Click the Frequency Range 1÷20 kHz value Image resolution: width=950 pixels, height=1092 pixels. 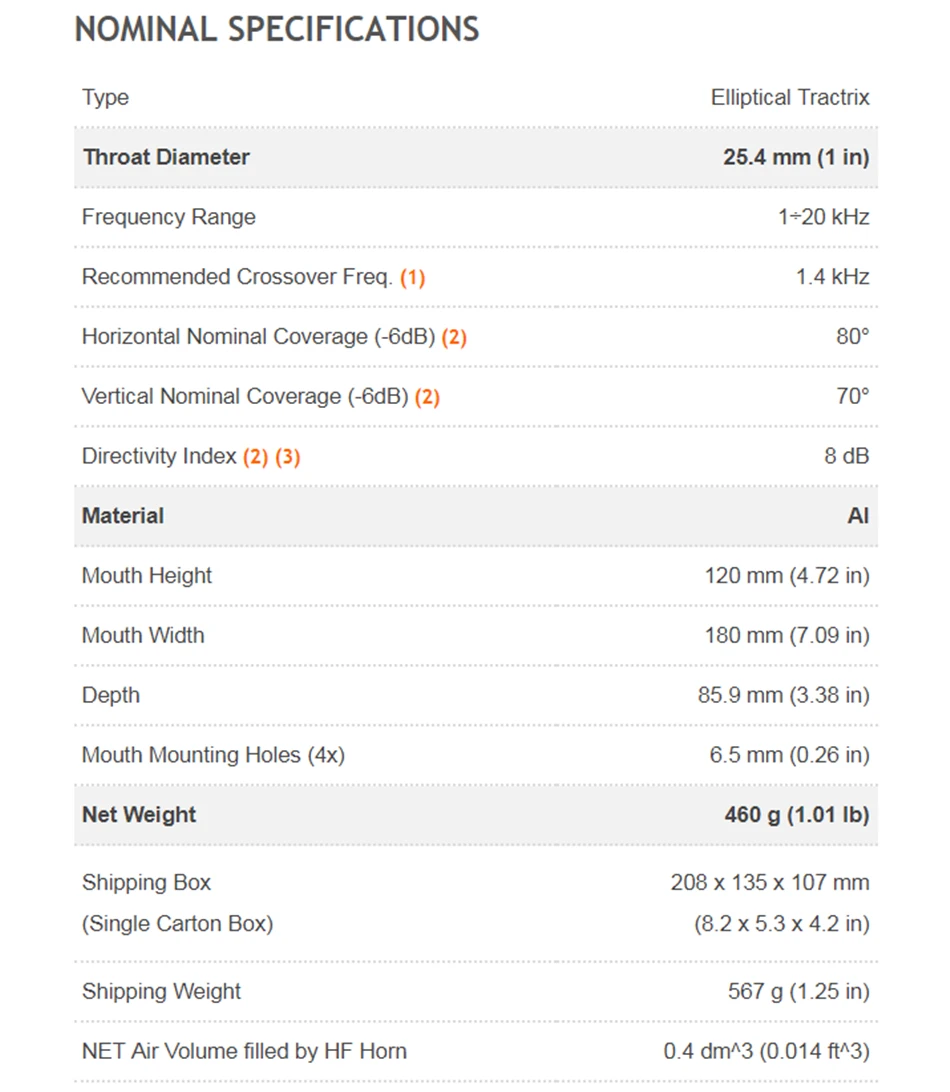pos(823,217)
